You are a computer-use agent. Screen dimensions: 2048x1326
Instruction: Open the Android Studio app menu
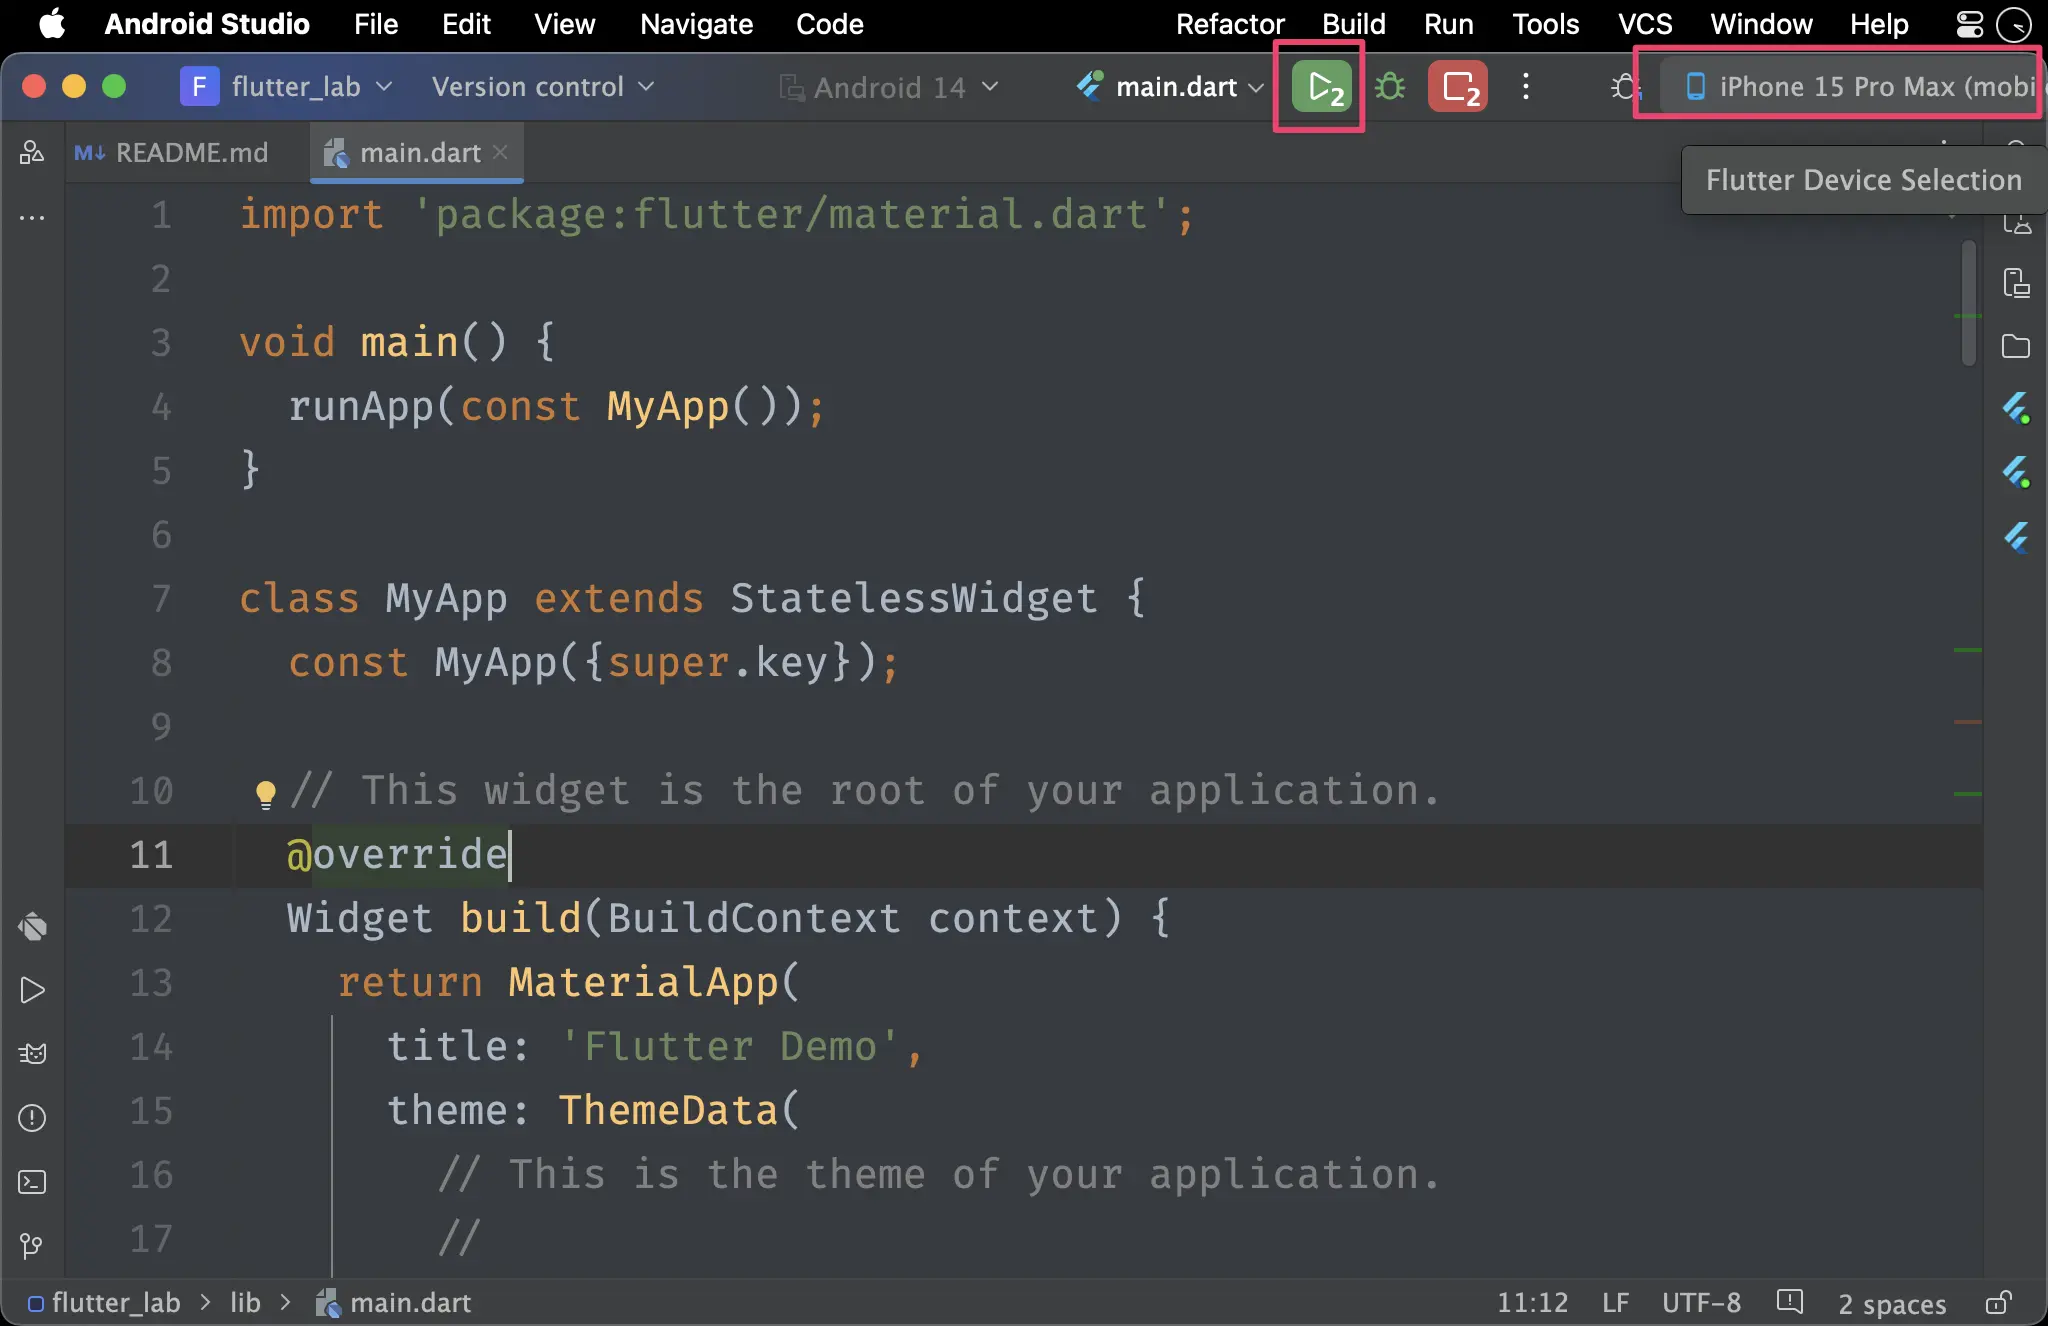click(207, 24)
